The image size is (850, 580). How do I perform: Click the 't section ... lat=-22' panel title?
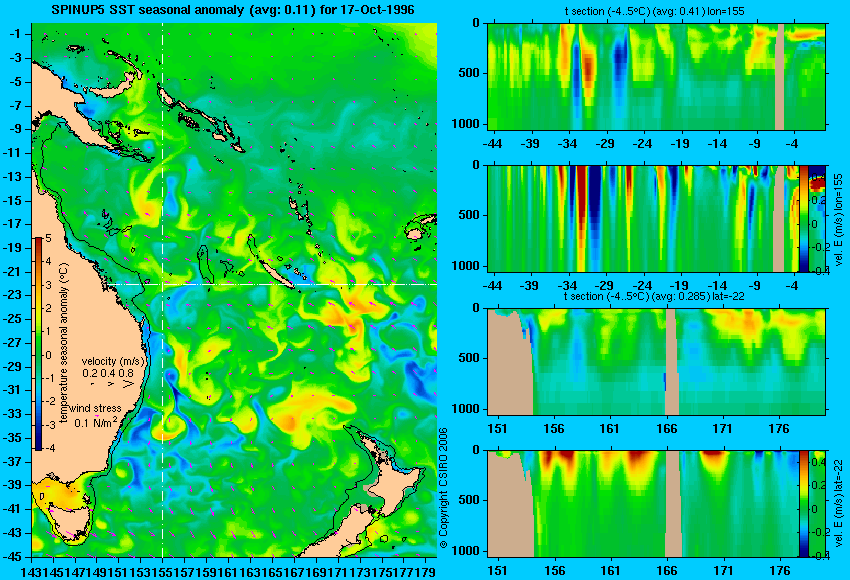pyautogui.click(x=654, y=297)
